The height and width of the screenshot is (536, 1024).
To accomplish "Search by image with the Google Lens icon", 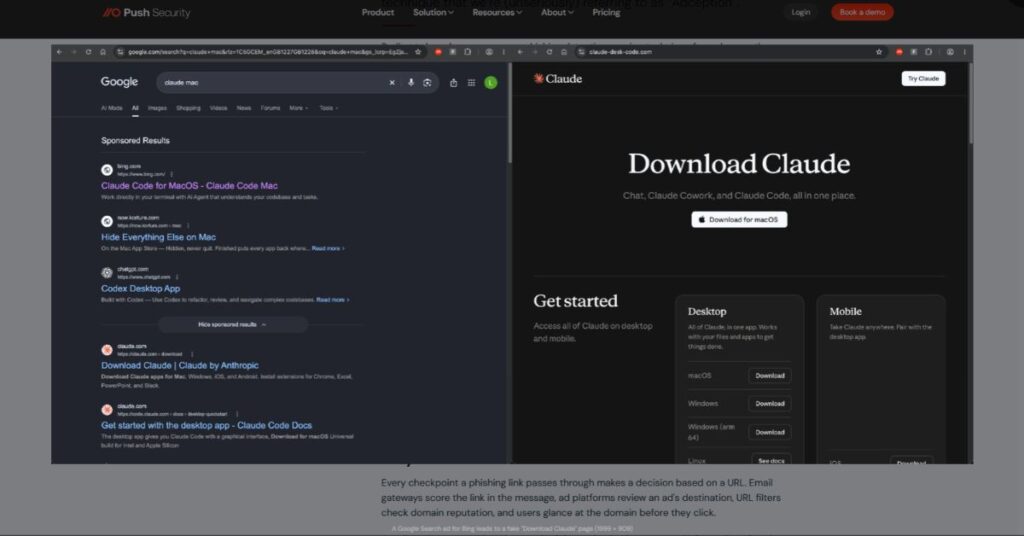I will [427, 82].
